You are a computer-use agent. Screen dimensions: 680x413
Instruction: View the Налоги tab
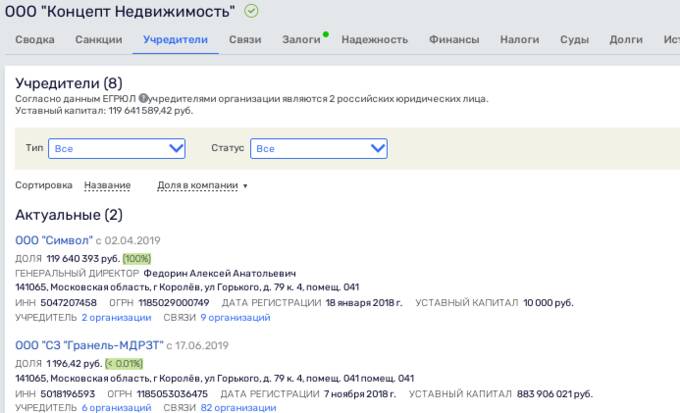(x=520, y=39)
